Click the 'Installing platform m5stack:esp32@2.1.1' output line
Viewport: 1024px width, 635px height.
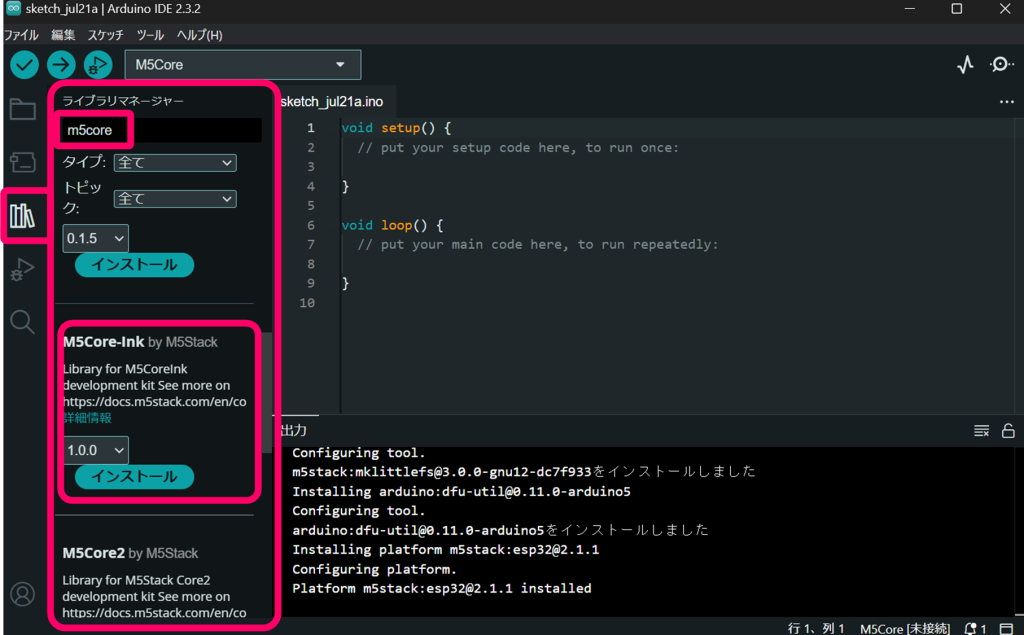pos(445,549)
